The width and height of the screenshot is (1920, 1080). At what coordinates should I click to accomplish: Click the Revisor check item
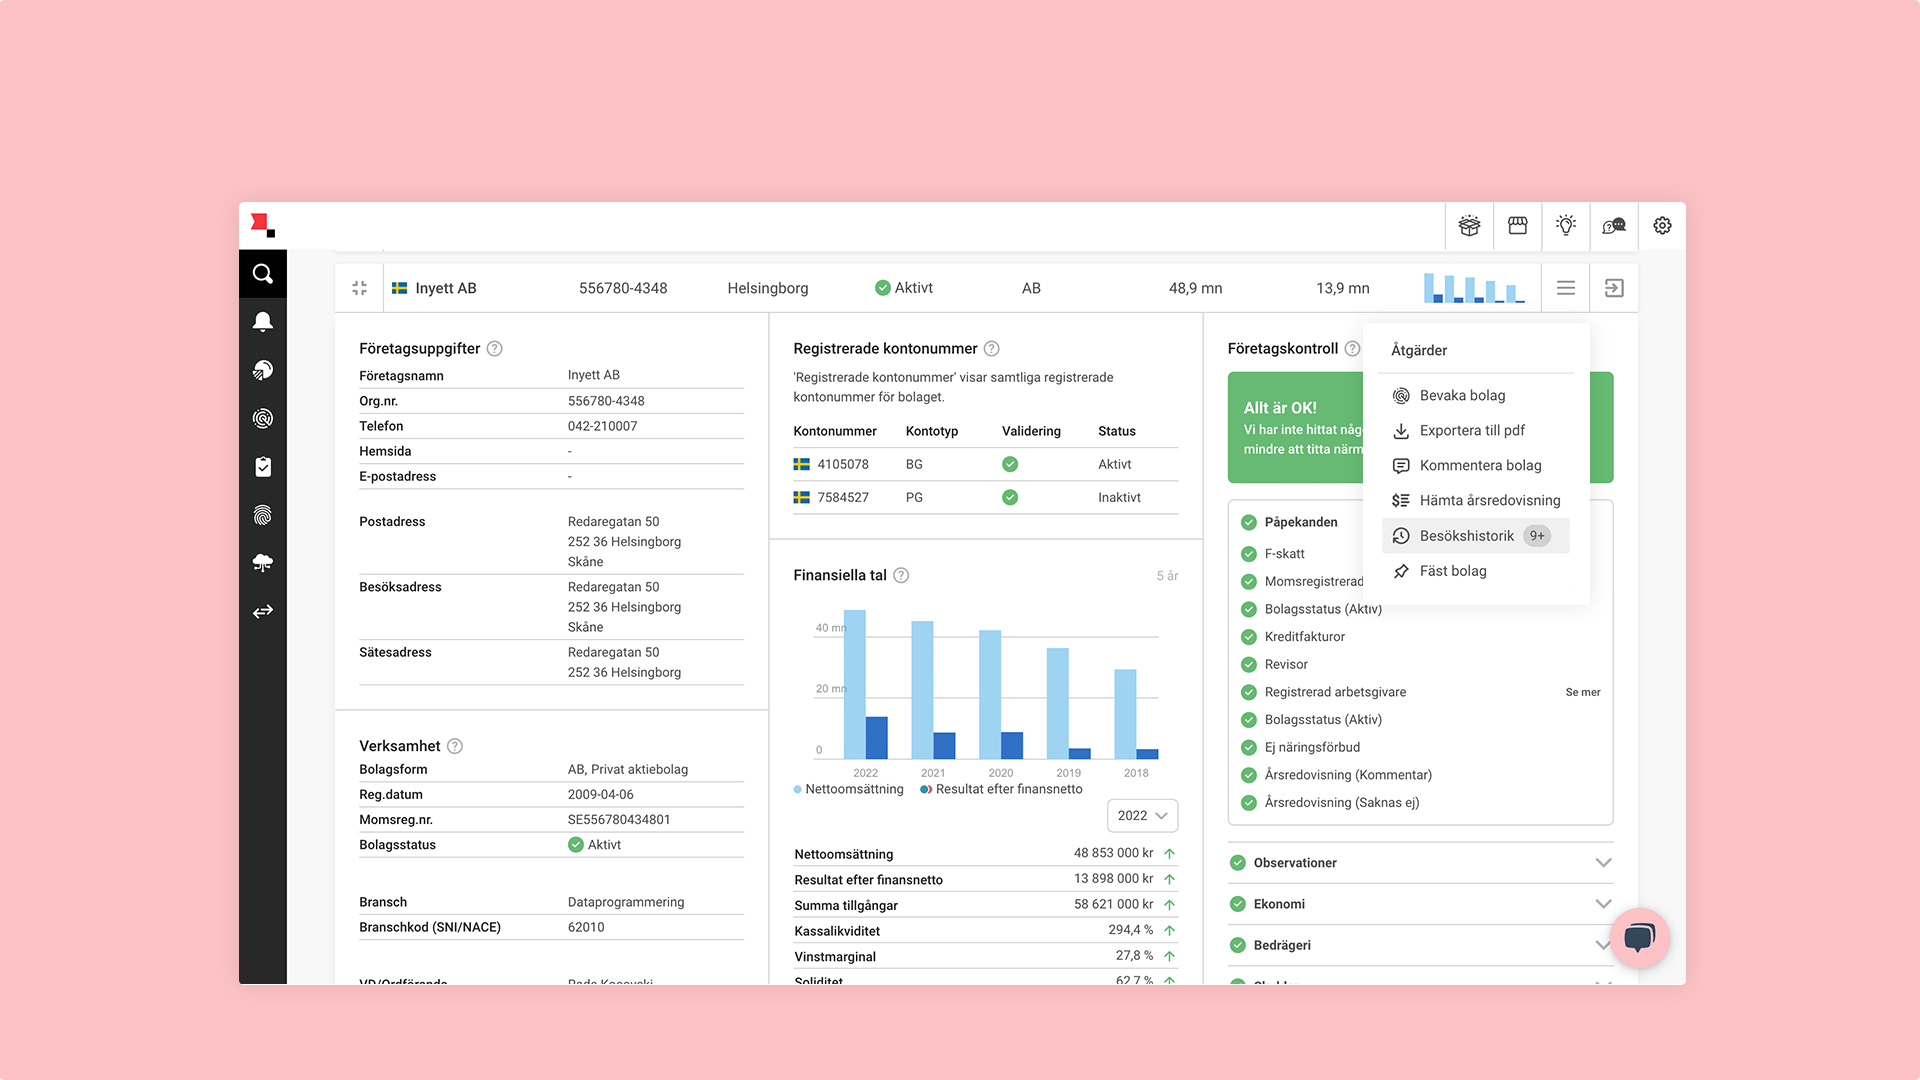pos(1286,665)
